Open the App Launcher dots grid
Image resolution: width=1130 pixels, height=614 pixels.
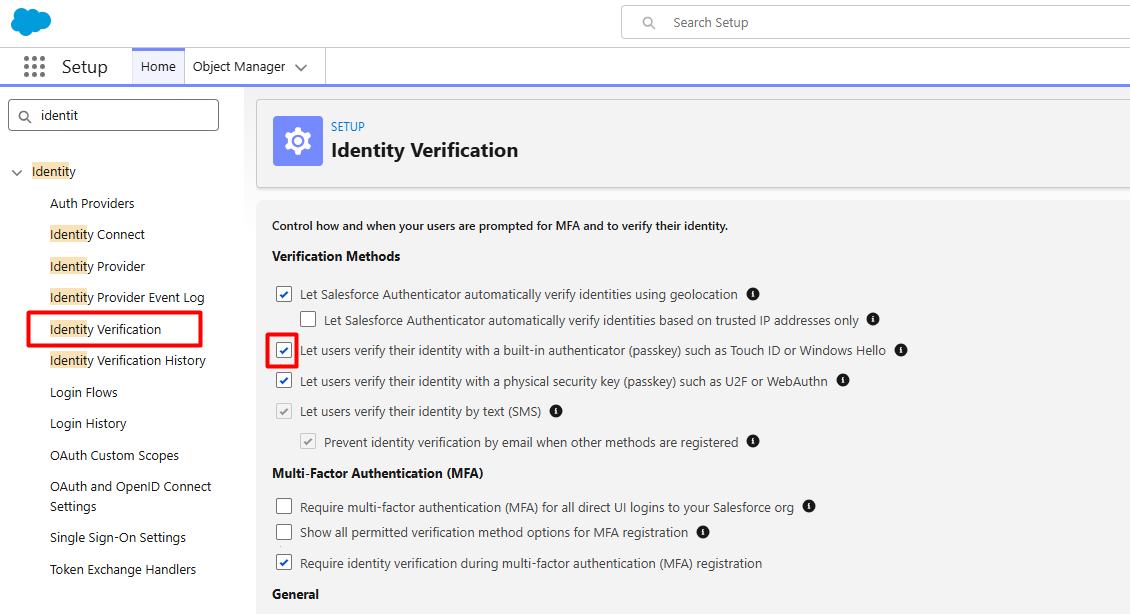[34, 66]
